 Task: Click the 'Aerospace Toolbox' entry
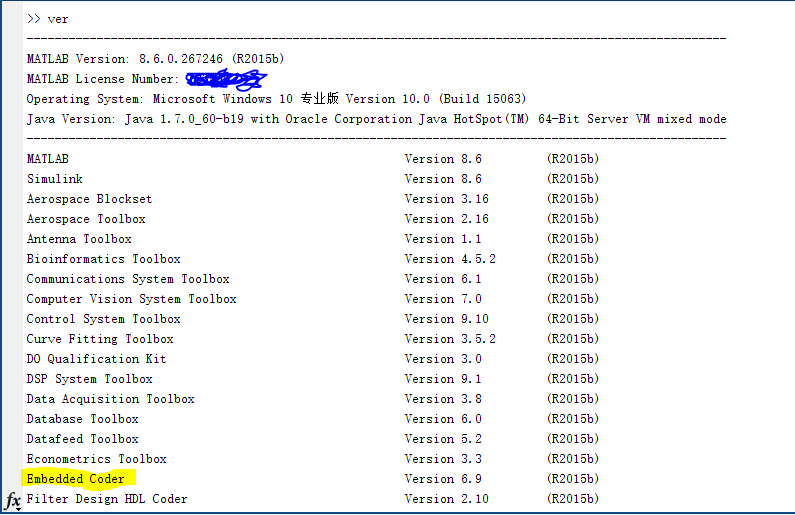click(86, 219)
